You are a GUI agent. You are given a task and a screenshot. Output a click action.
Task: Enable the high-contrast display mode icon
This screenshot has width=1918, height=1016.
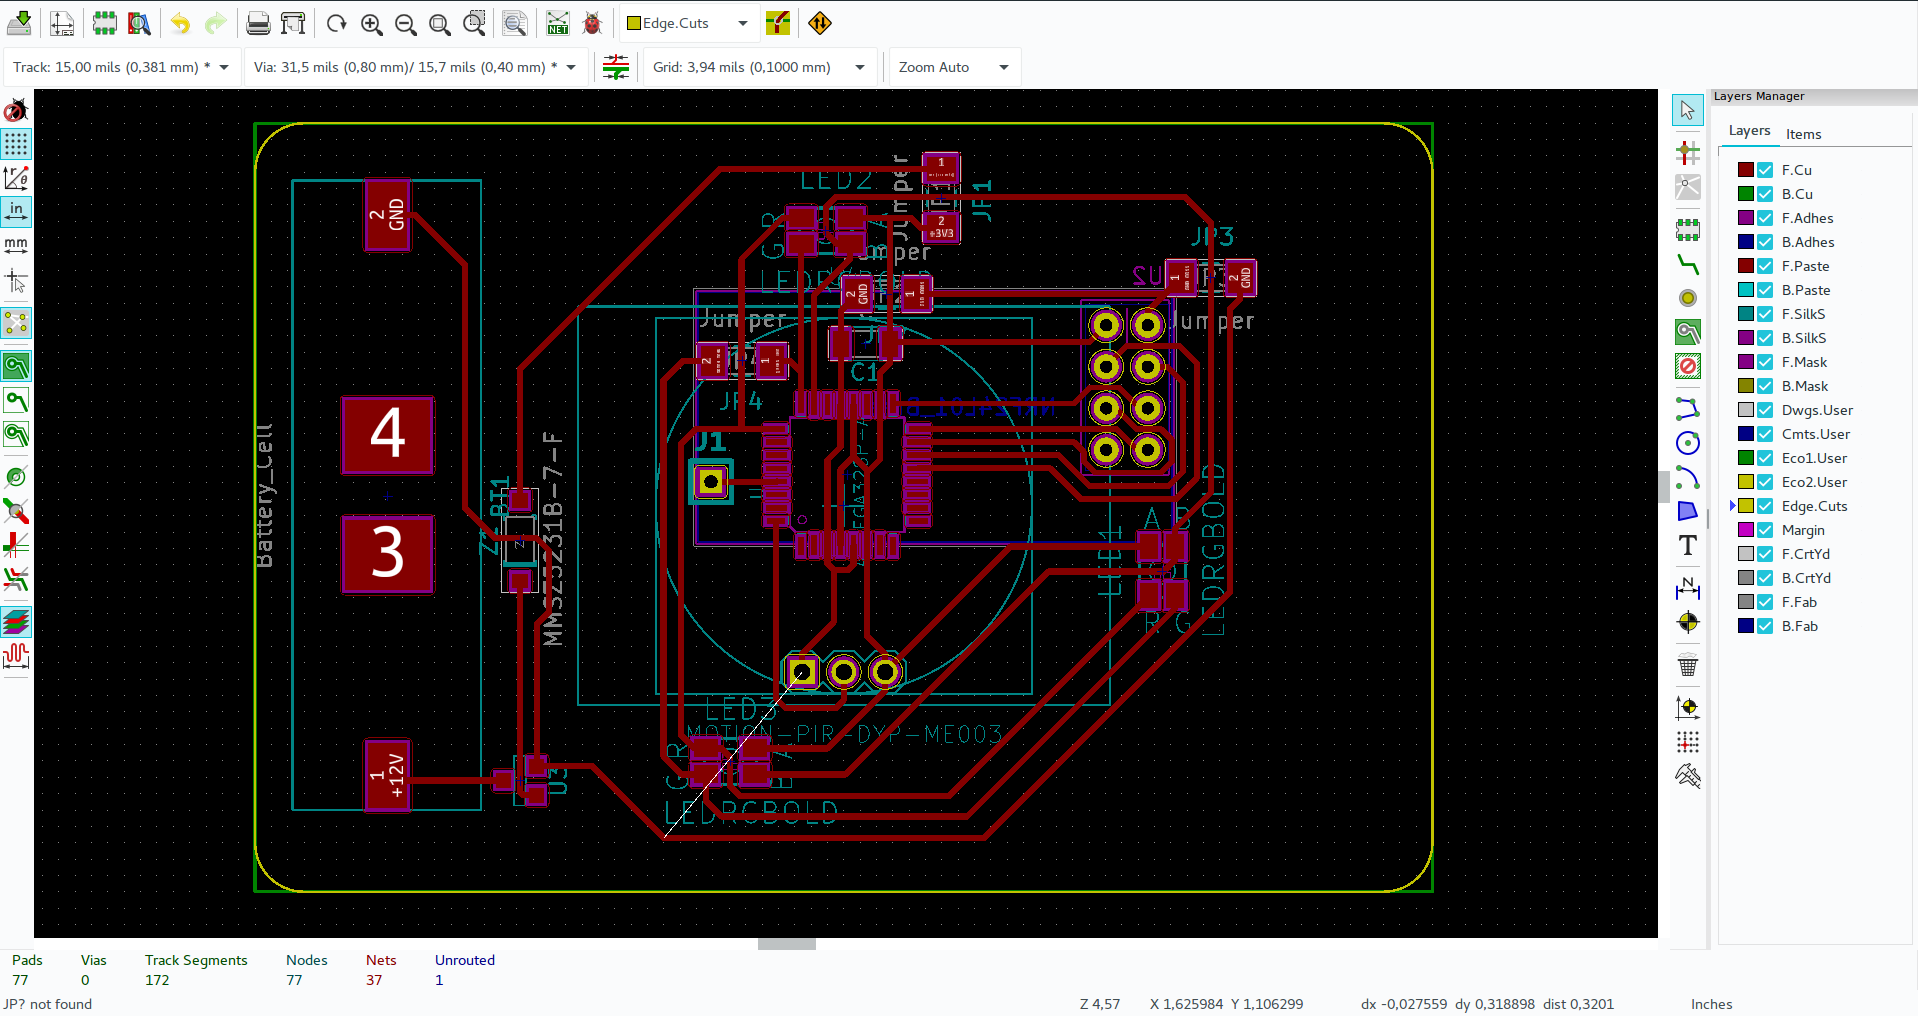[16, 621]
